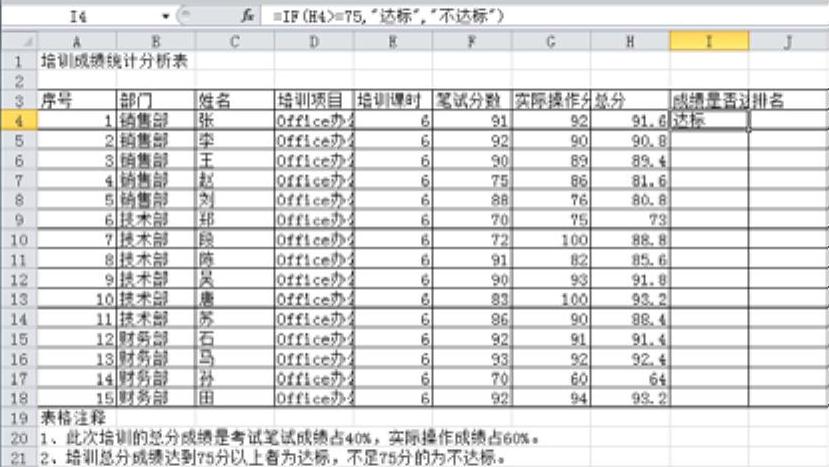
Task: Click practical score 100 in row 10
Action: pyautogui.click(x=551, y=240)
